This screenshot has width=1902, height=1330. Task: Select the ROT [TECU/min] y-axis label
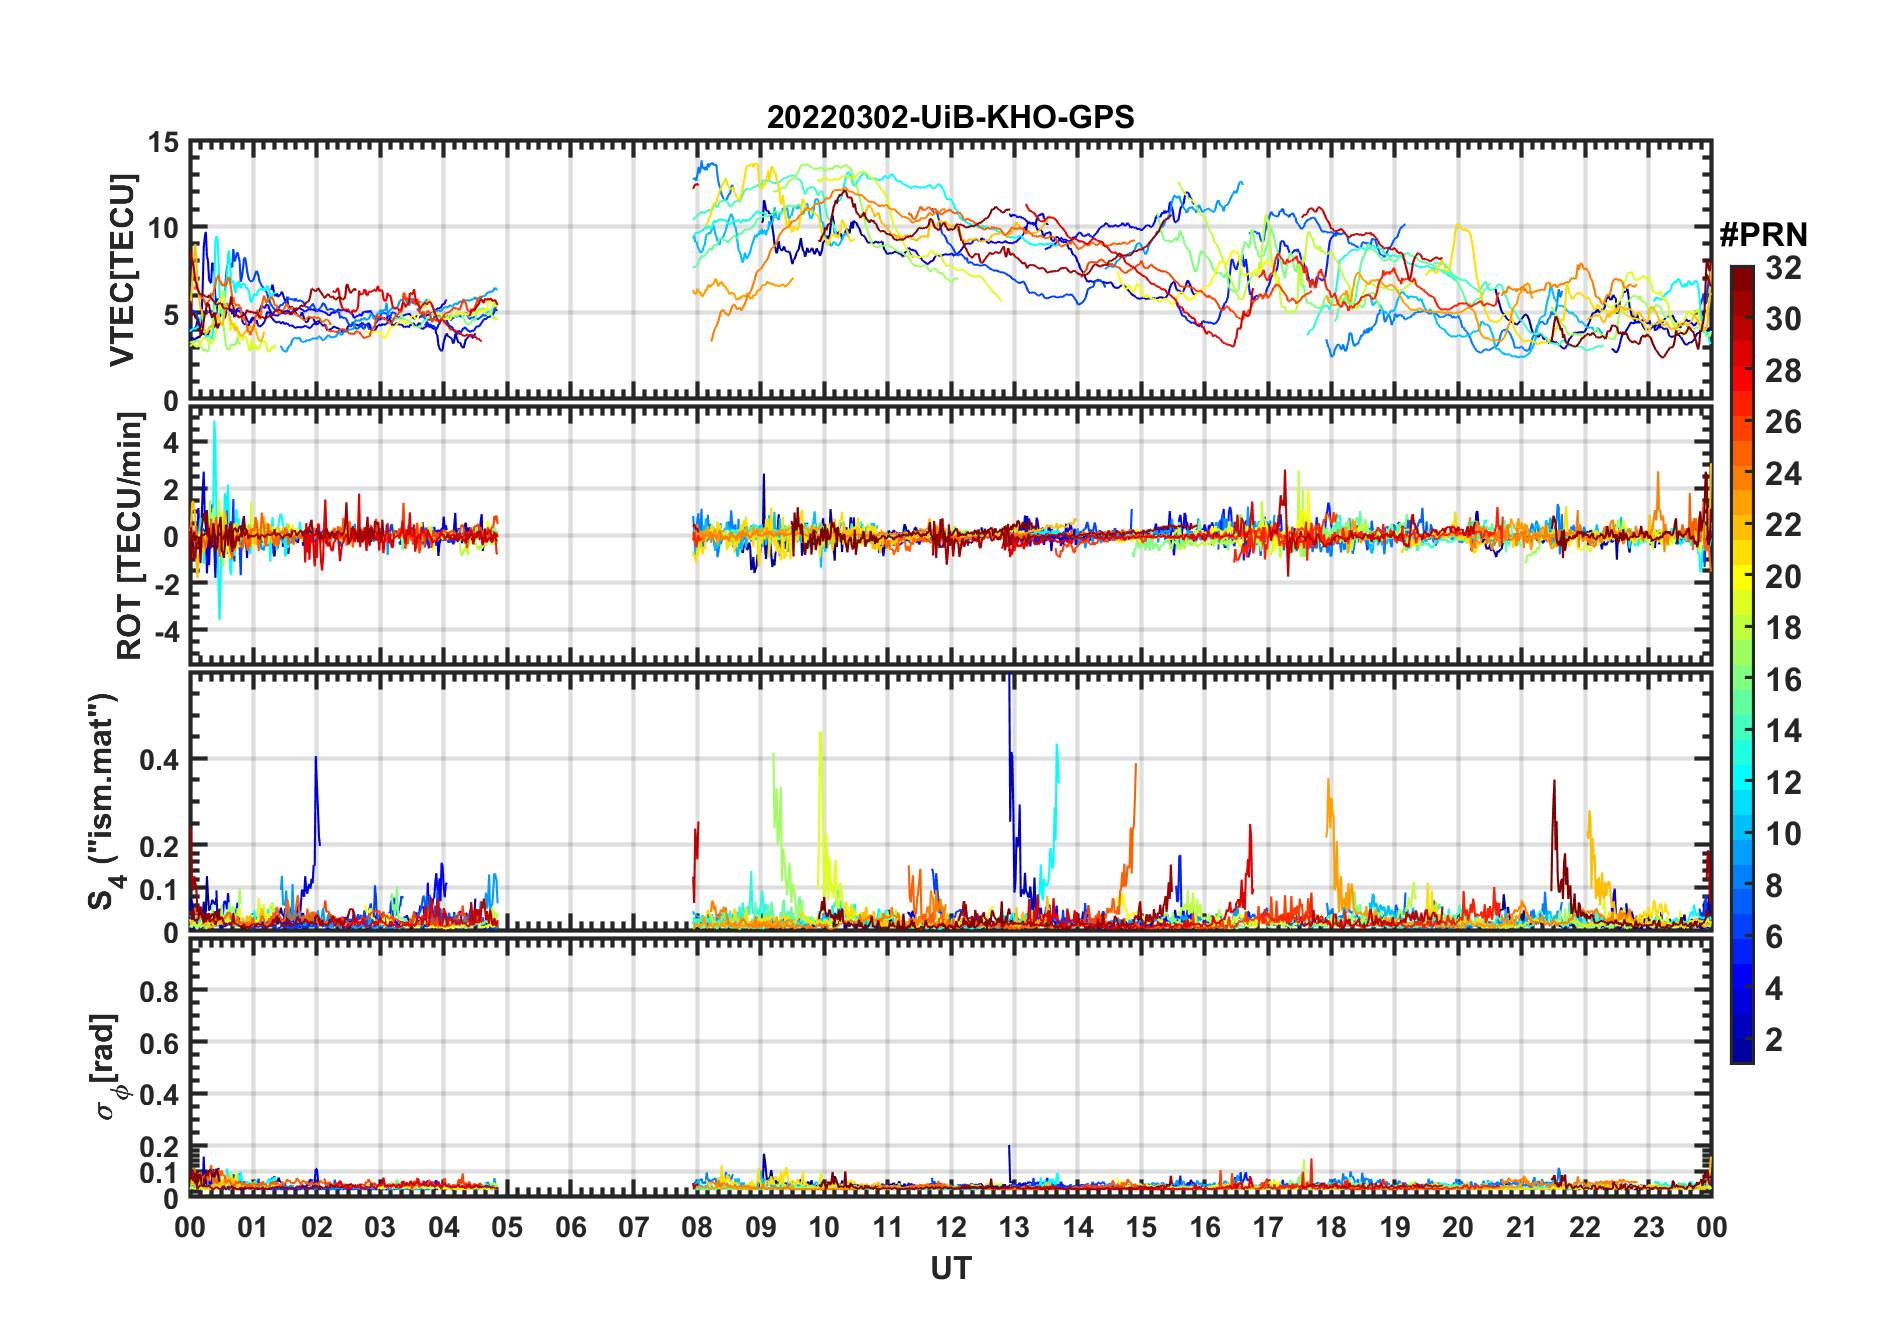130,536
